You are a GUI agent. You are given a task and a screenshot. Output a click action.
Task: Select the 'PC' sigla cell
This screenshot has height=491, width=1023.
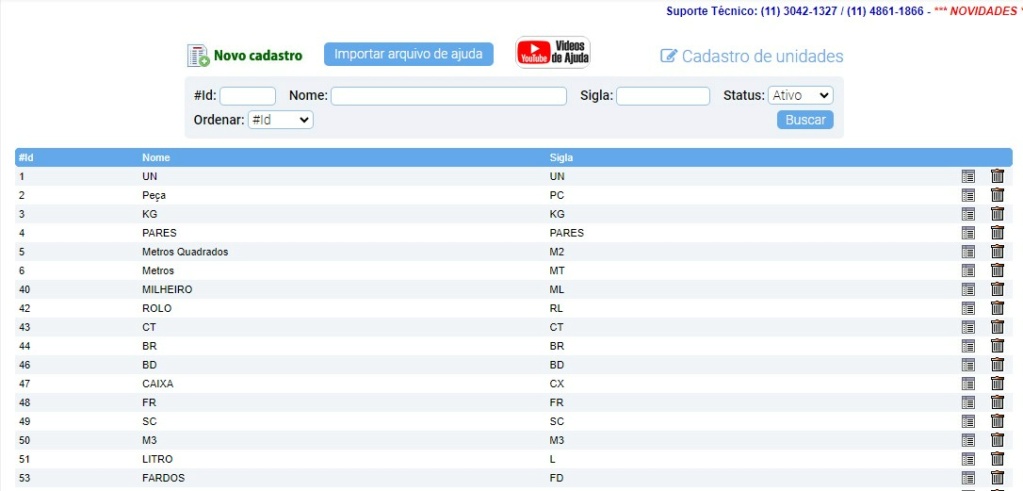click(x=557, y=195)
